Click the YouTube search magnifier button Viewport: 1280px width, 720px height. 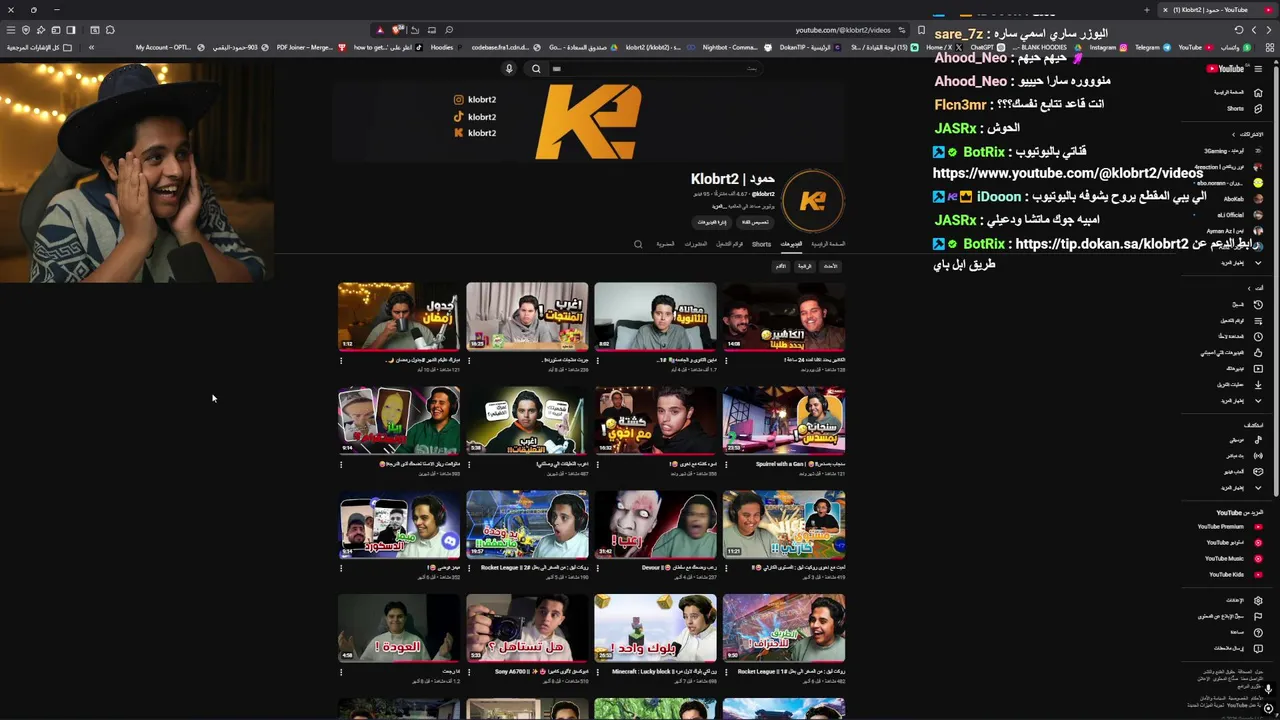point(536,69)
